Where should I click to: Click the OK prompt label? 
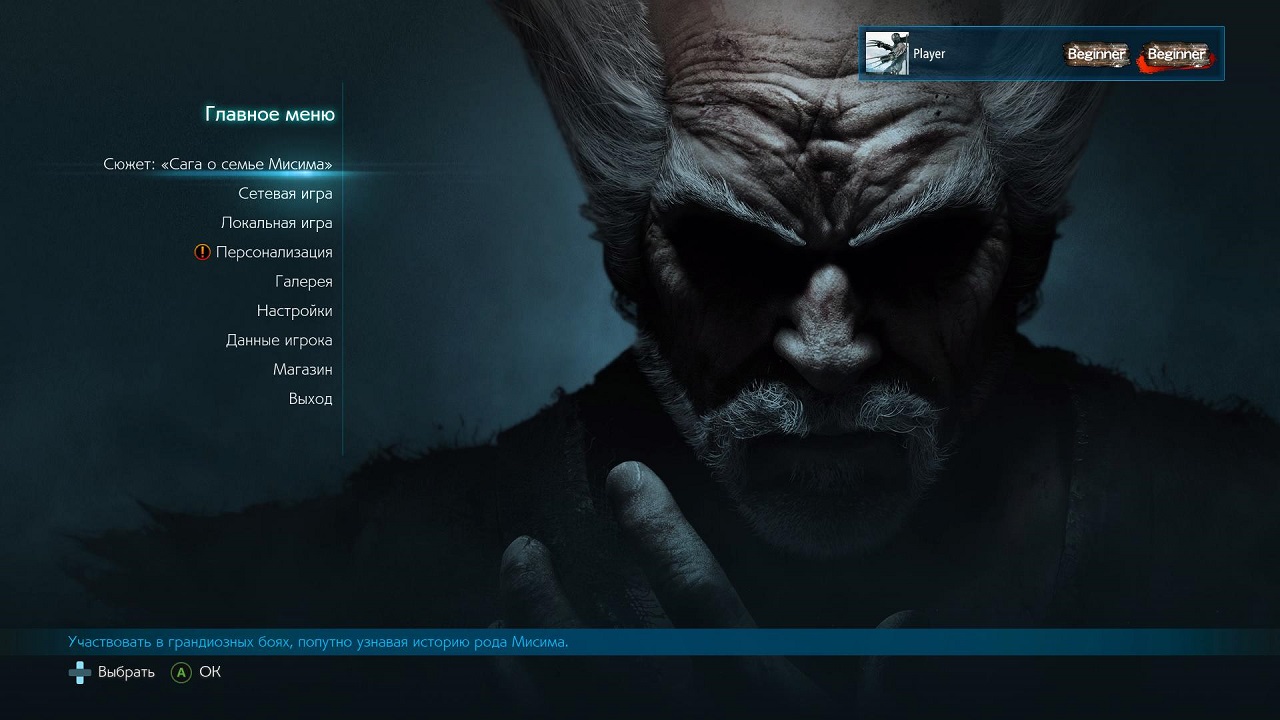pos(209,672)
